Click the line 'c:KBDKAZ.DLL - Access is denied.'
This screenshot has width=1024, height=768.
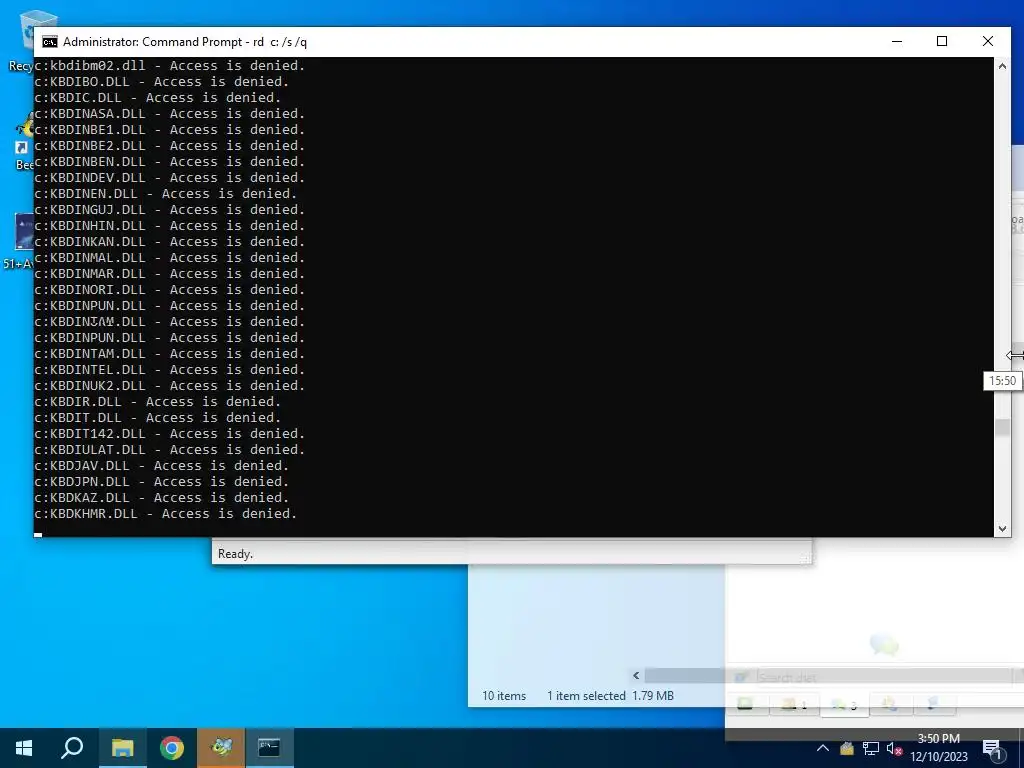click(x=162, y=498)
